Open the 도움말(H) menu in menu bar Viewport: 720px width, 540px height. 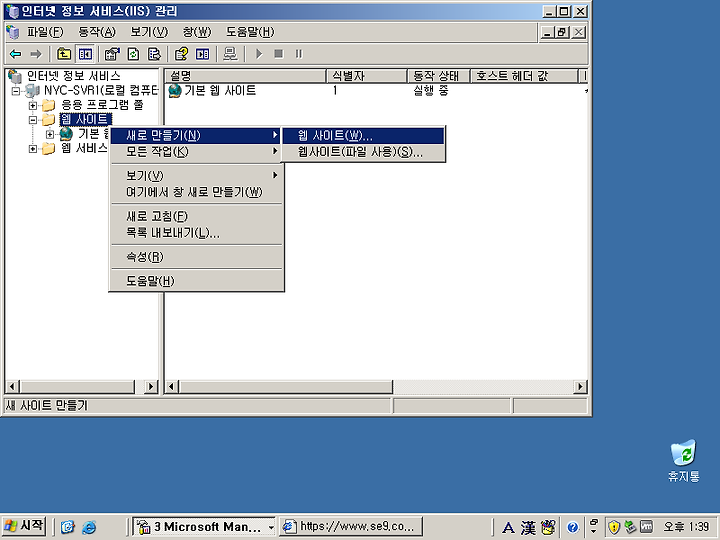pos(250,32)
